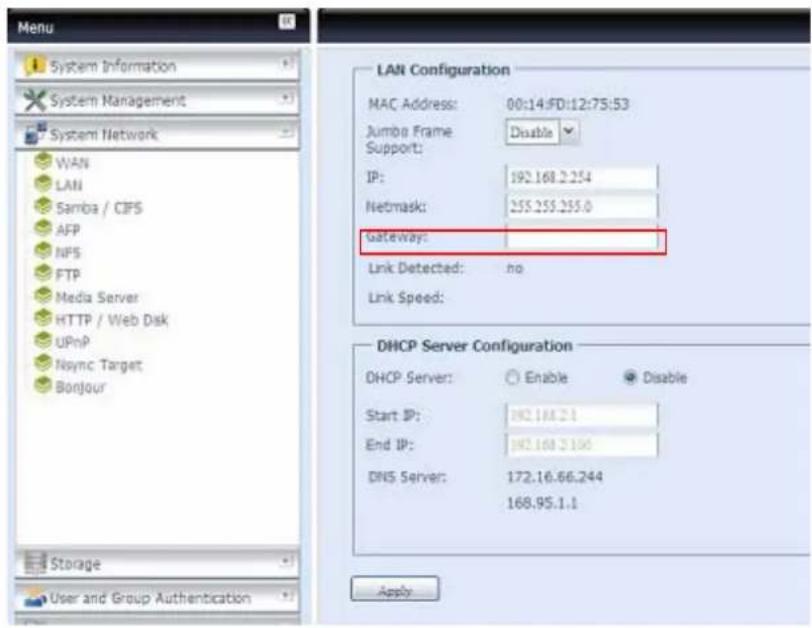This screenshot has width=812, height=628.
Task: Open the FTP settings page
Action: pos(68,275)
